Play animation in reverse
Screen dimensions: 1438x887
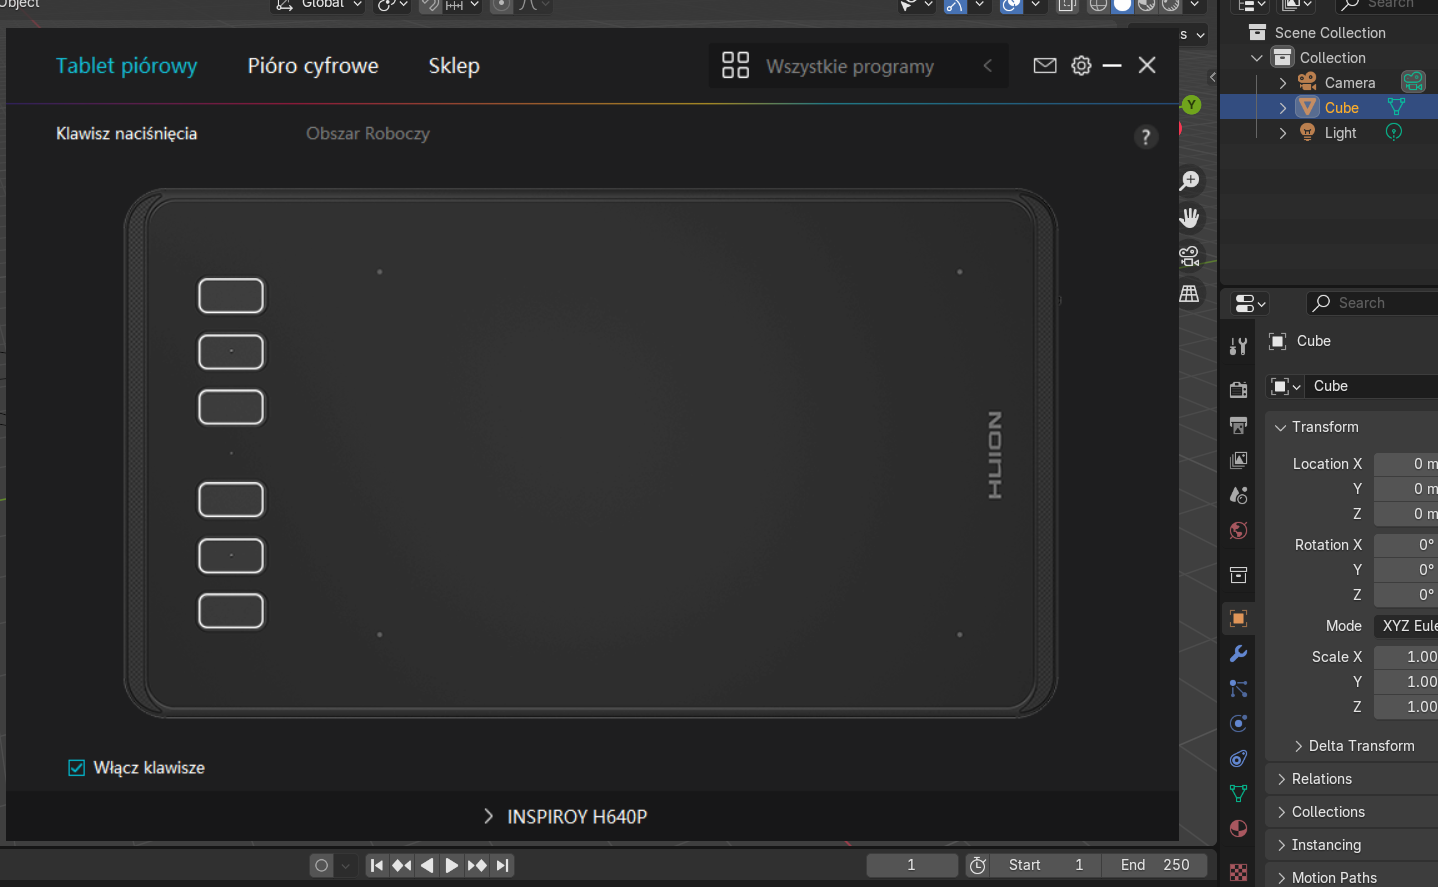pyautogui.click(x=427, y=866)
